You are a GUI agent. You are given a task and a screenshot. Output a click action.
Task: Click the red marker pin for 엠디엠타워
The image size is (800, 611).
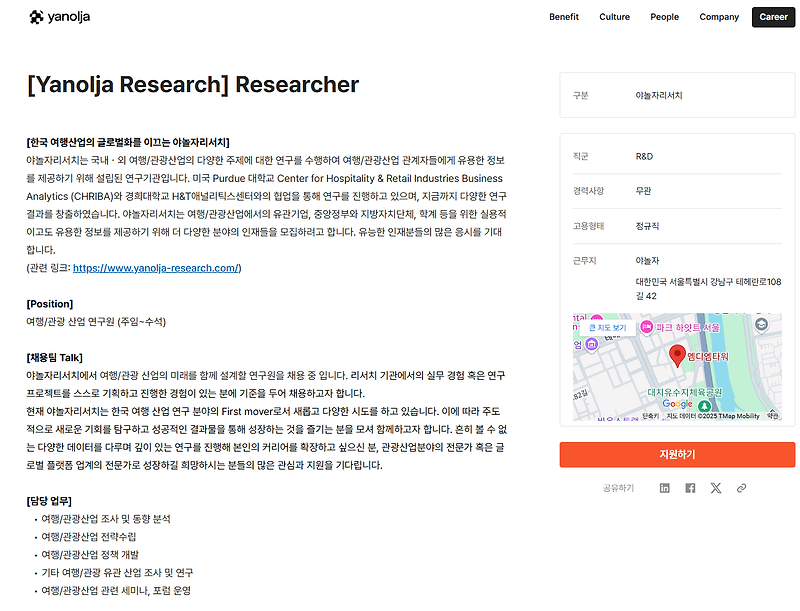678,356
